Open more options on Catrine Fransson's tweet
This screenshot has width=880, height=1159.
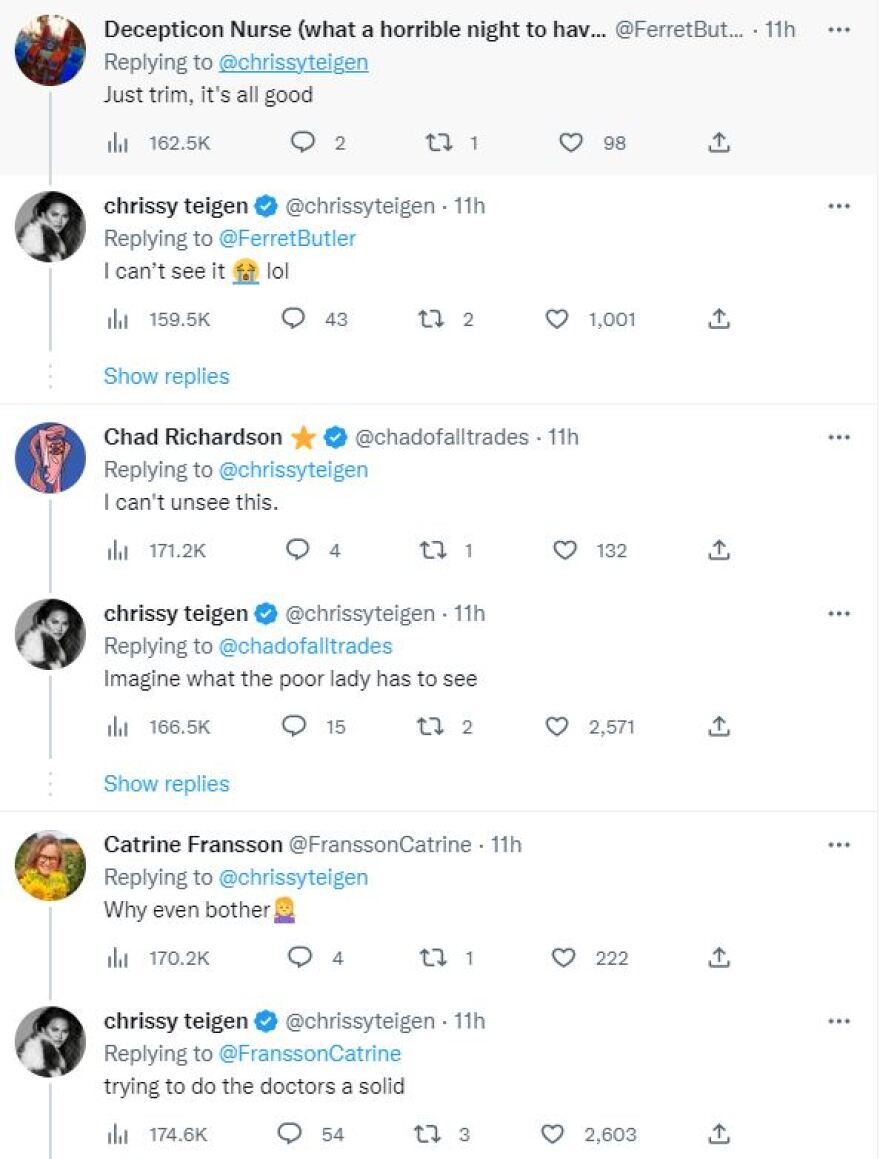(x=839, y=845)
